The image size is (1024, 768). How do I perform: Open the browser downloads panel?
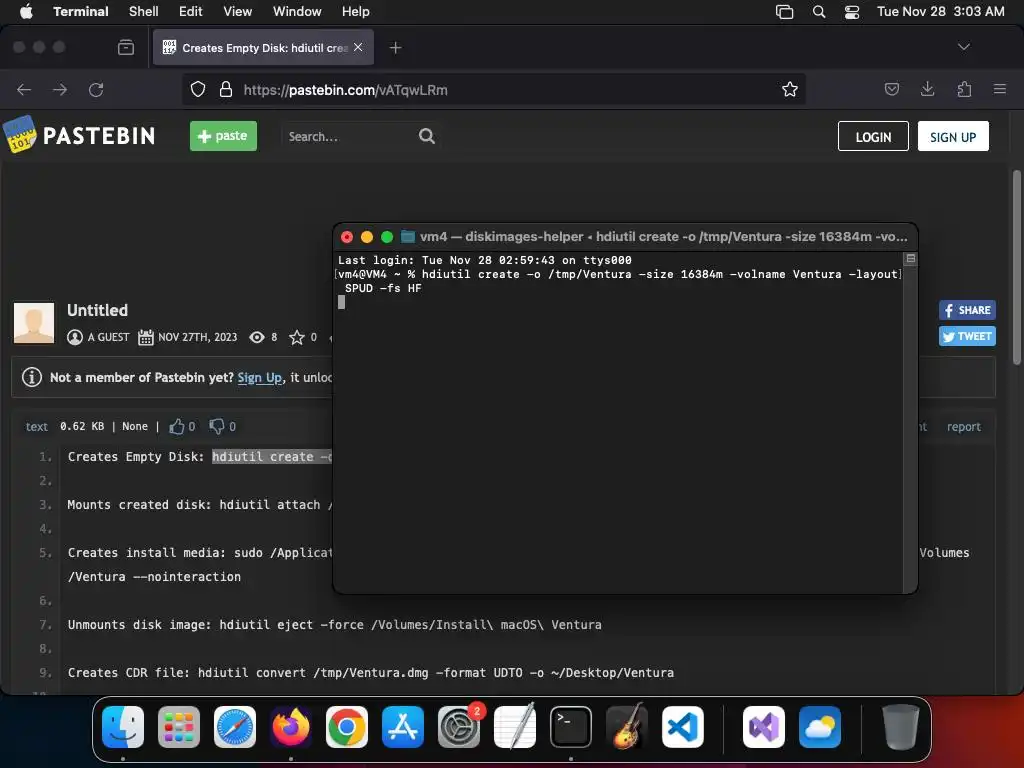tap(927, 89)
